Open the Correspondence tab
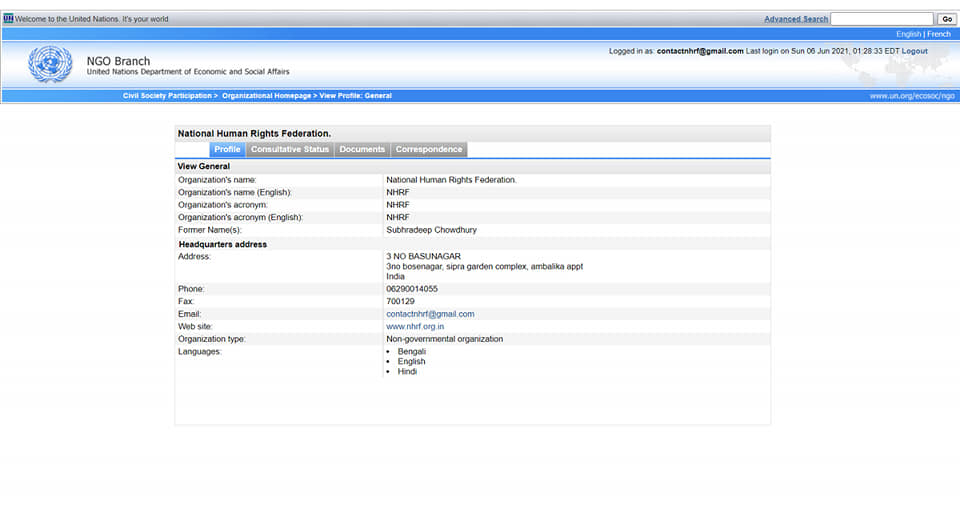 pyautogui.click(x=429, y=149)
